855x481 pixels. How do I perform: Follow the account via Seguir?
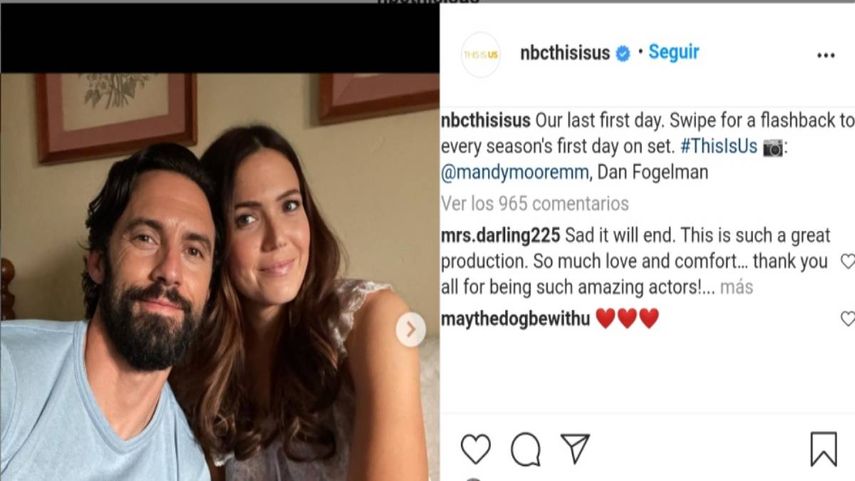[x=674, y=52]
